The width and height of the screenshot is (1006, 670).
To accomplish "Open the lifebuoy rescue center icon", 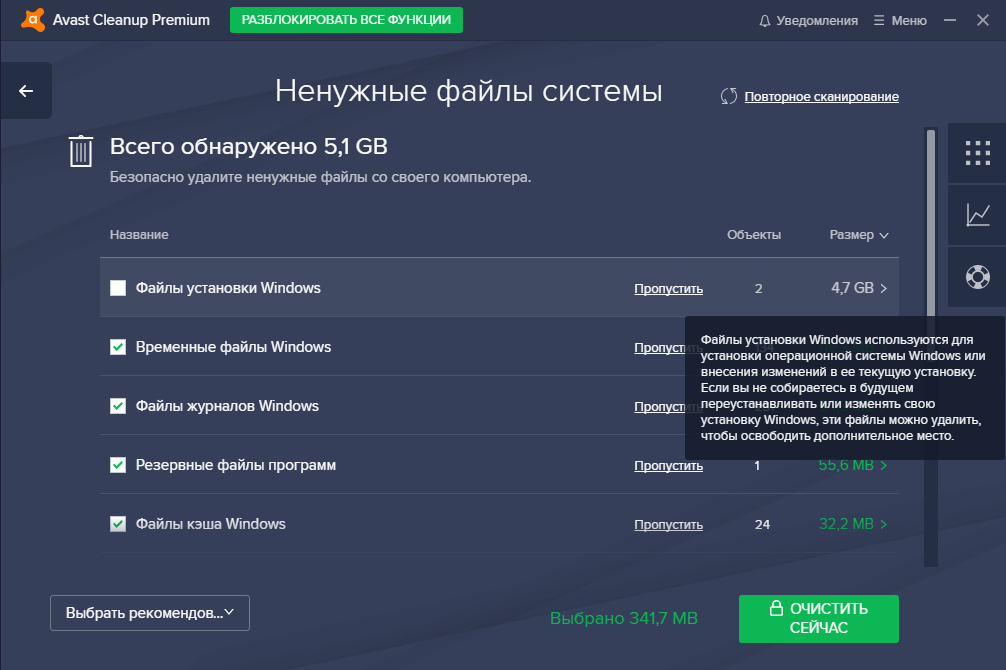I will [x=978, y=277].
